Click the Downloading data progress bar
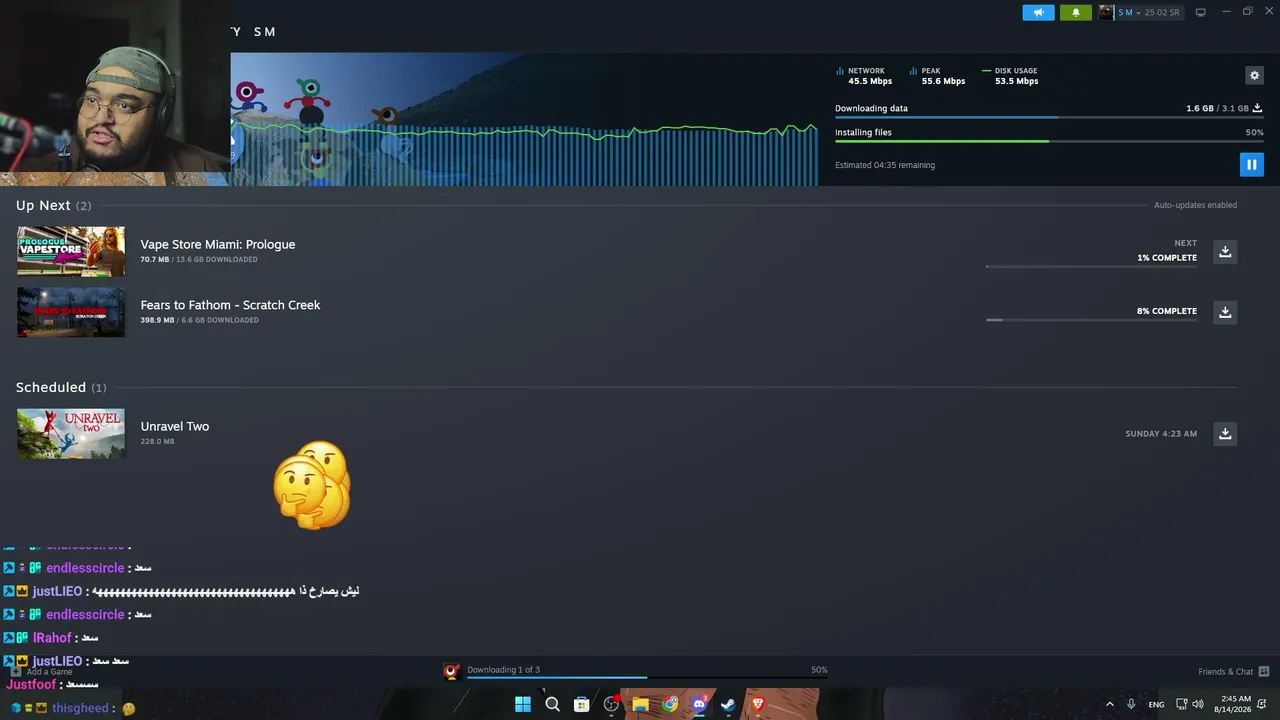1280x720 pixels. click(1049, 118)
